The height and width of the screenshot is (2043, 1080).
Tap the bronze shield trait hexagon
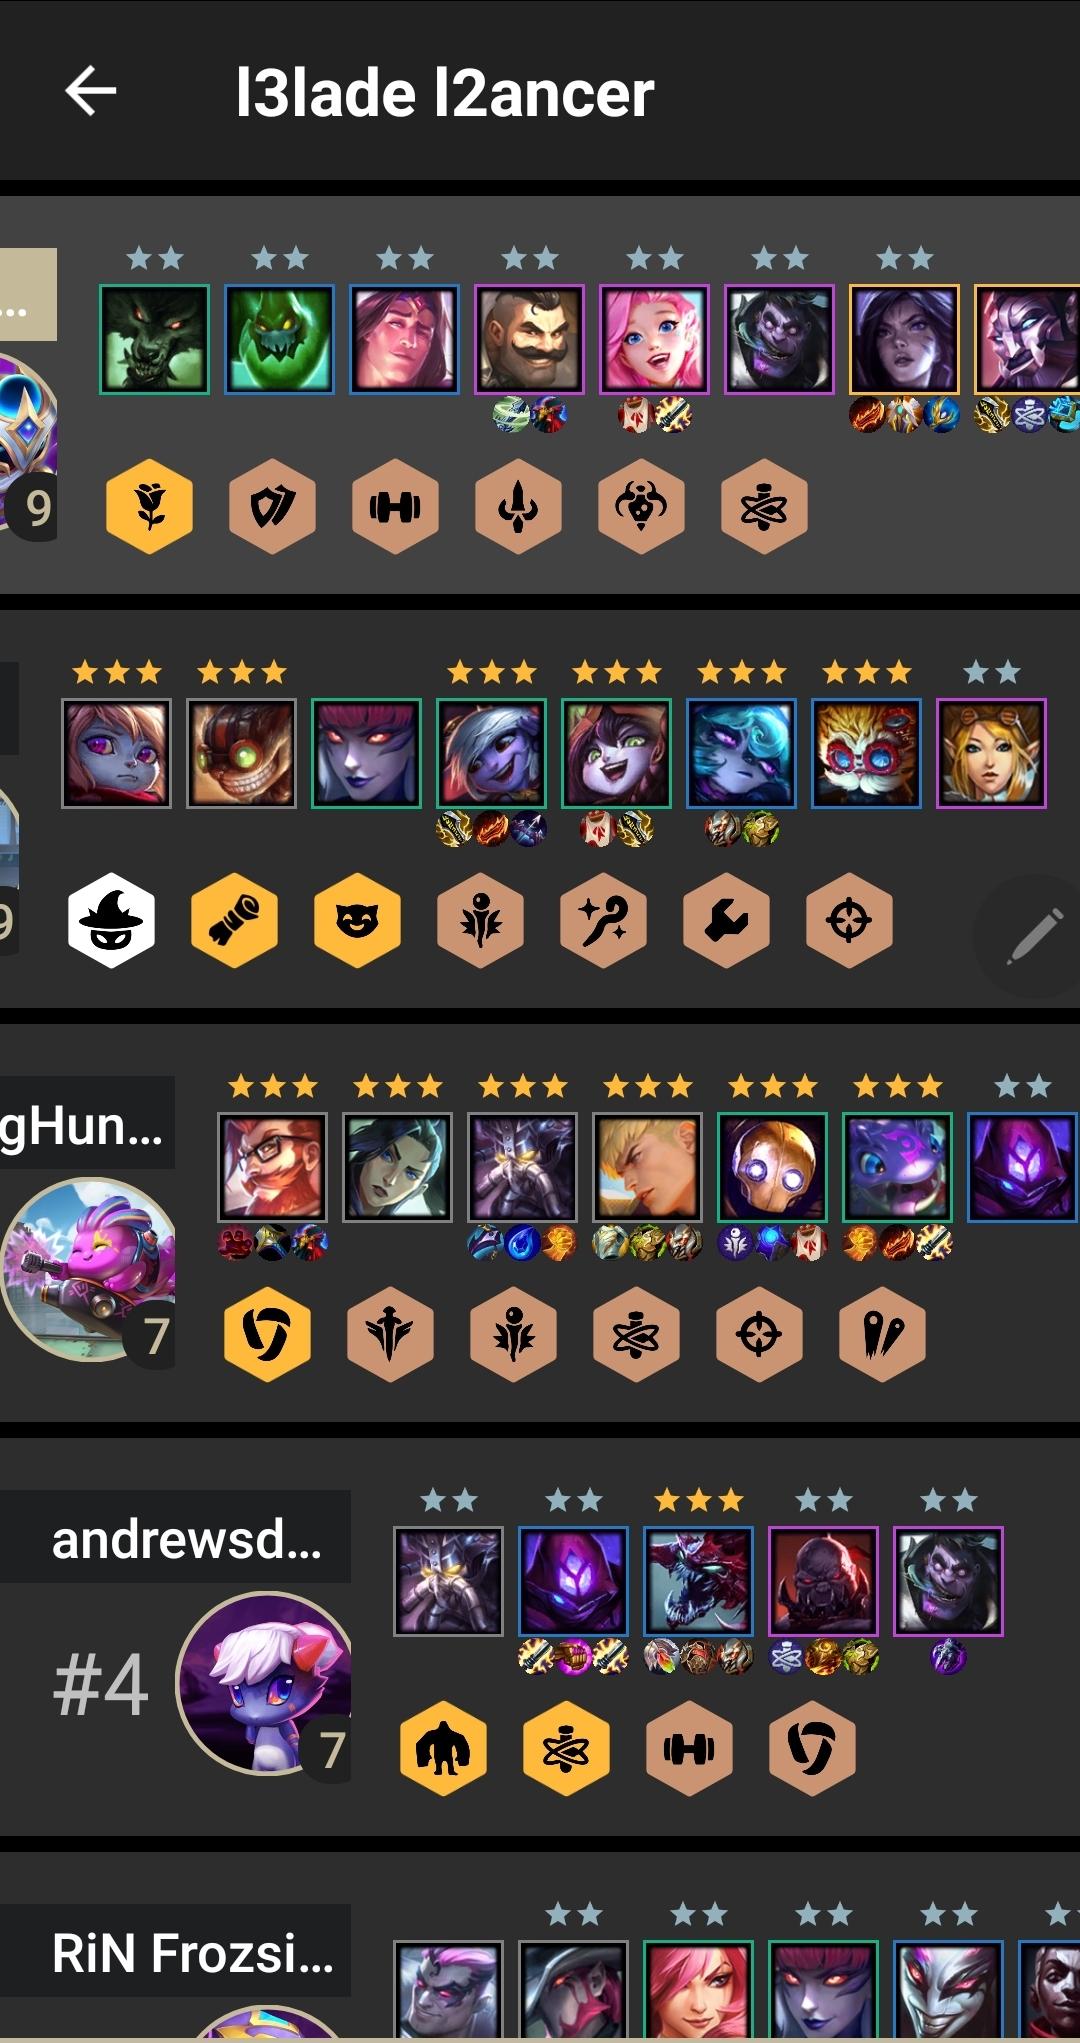coord(273,507)
